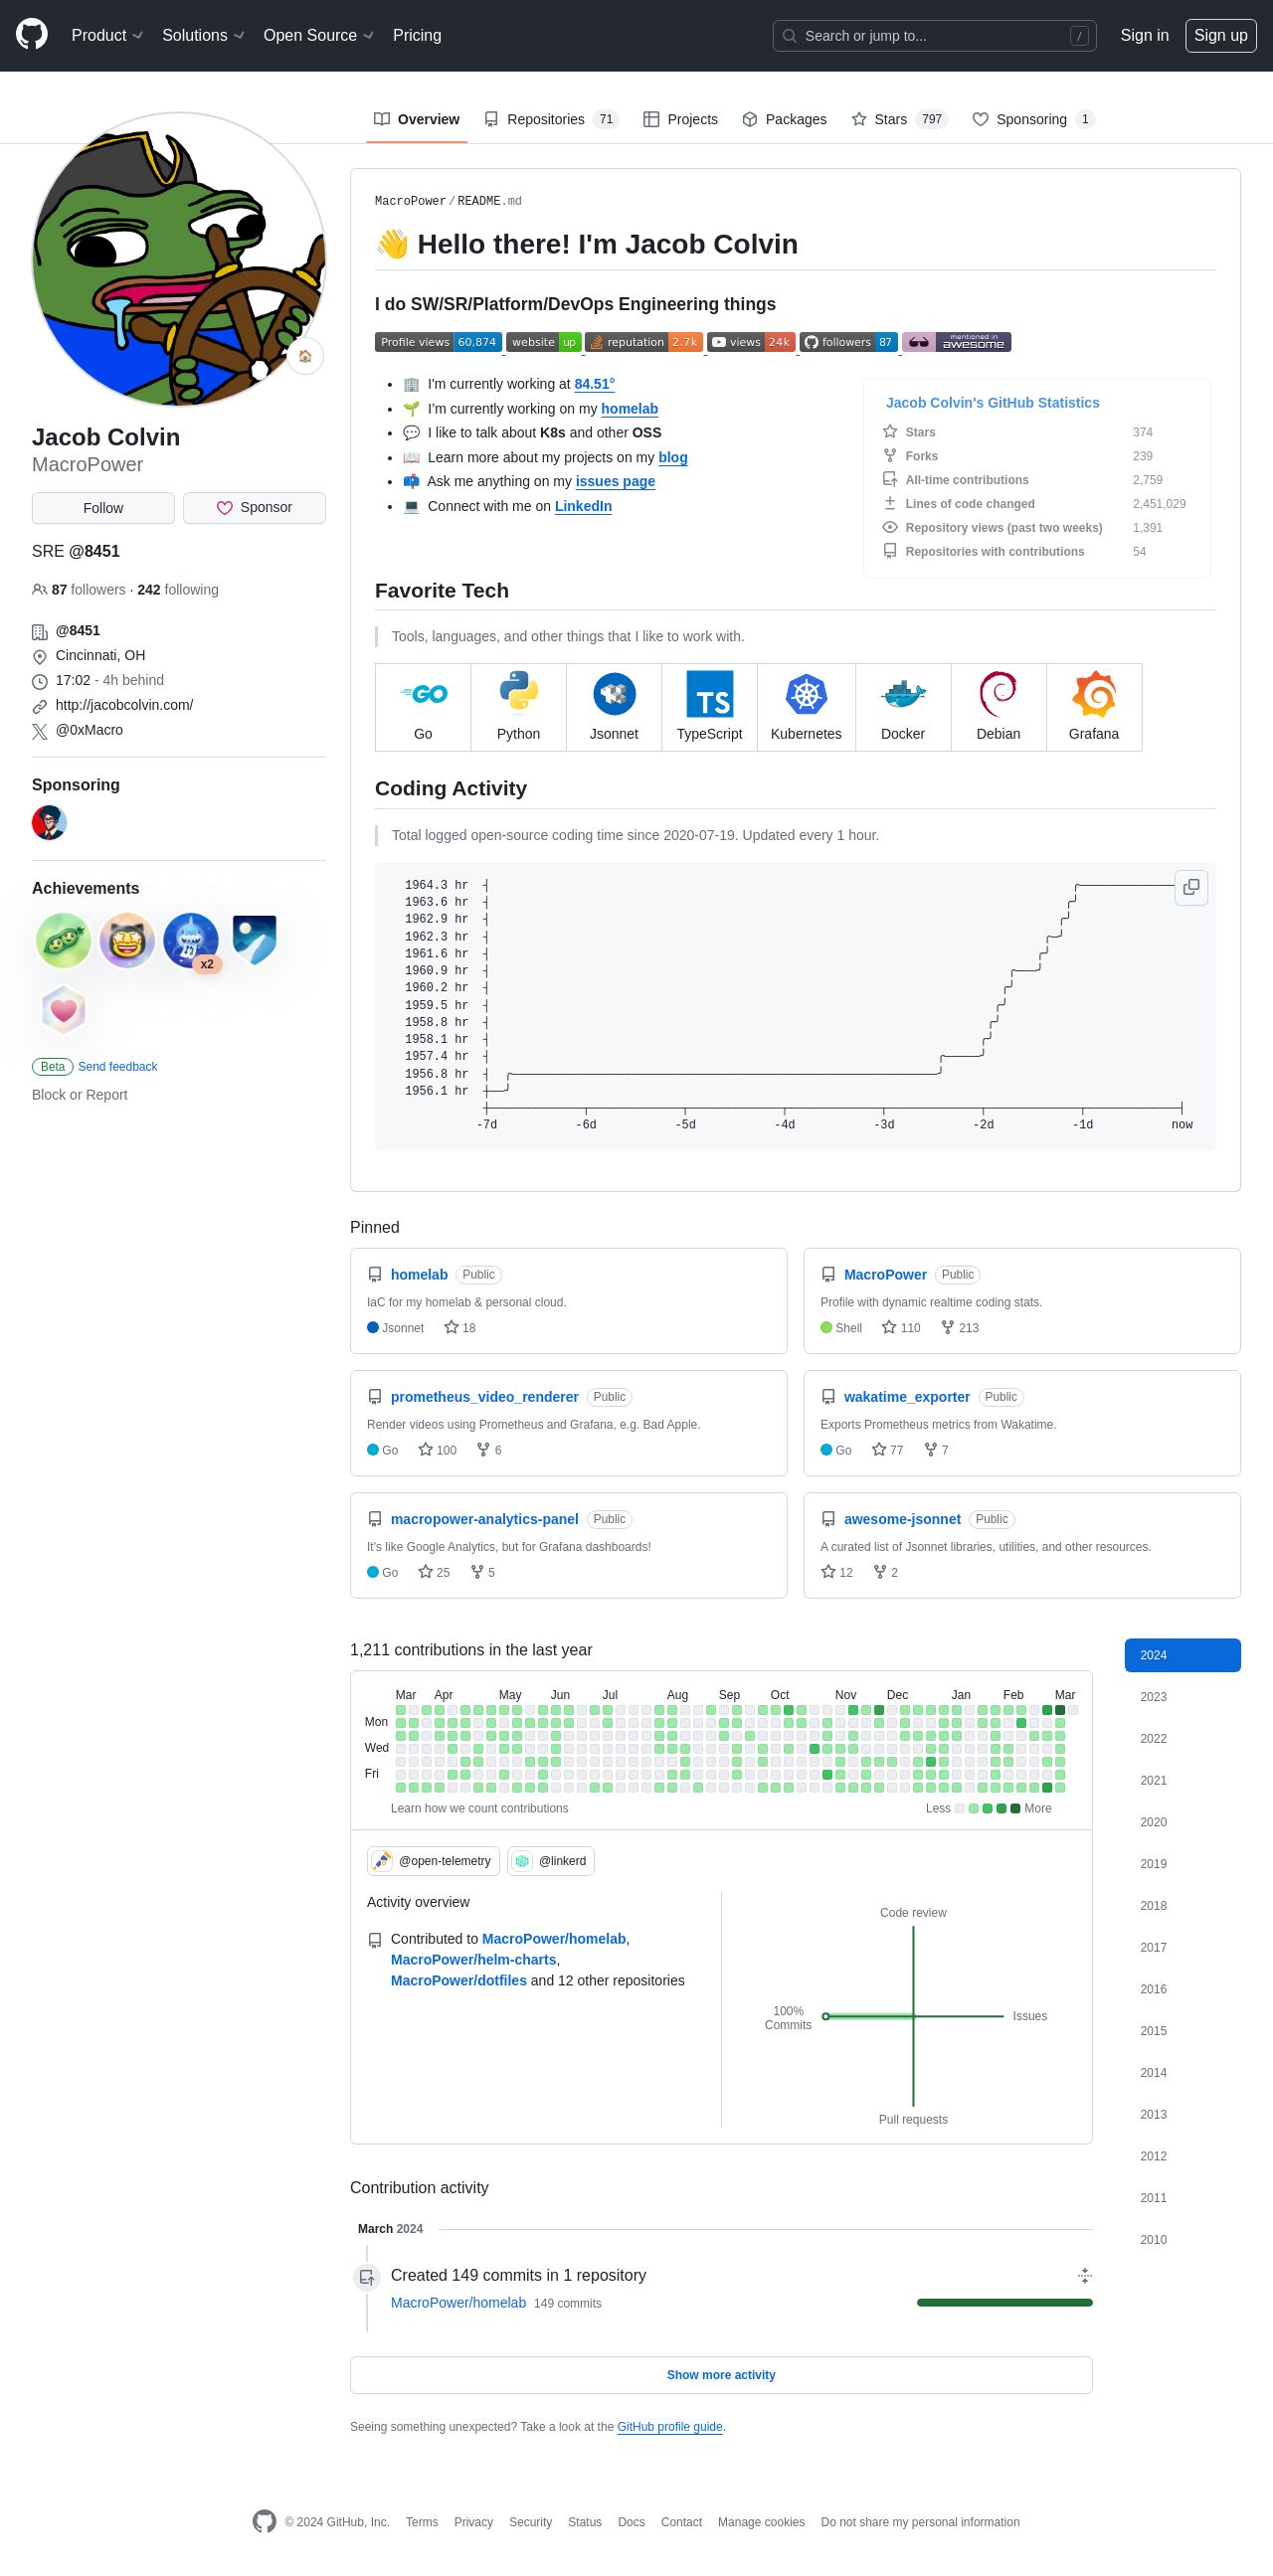
Task: Open the jacobcolvin.com website link
Action: pos(124,705)
